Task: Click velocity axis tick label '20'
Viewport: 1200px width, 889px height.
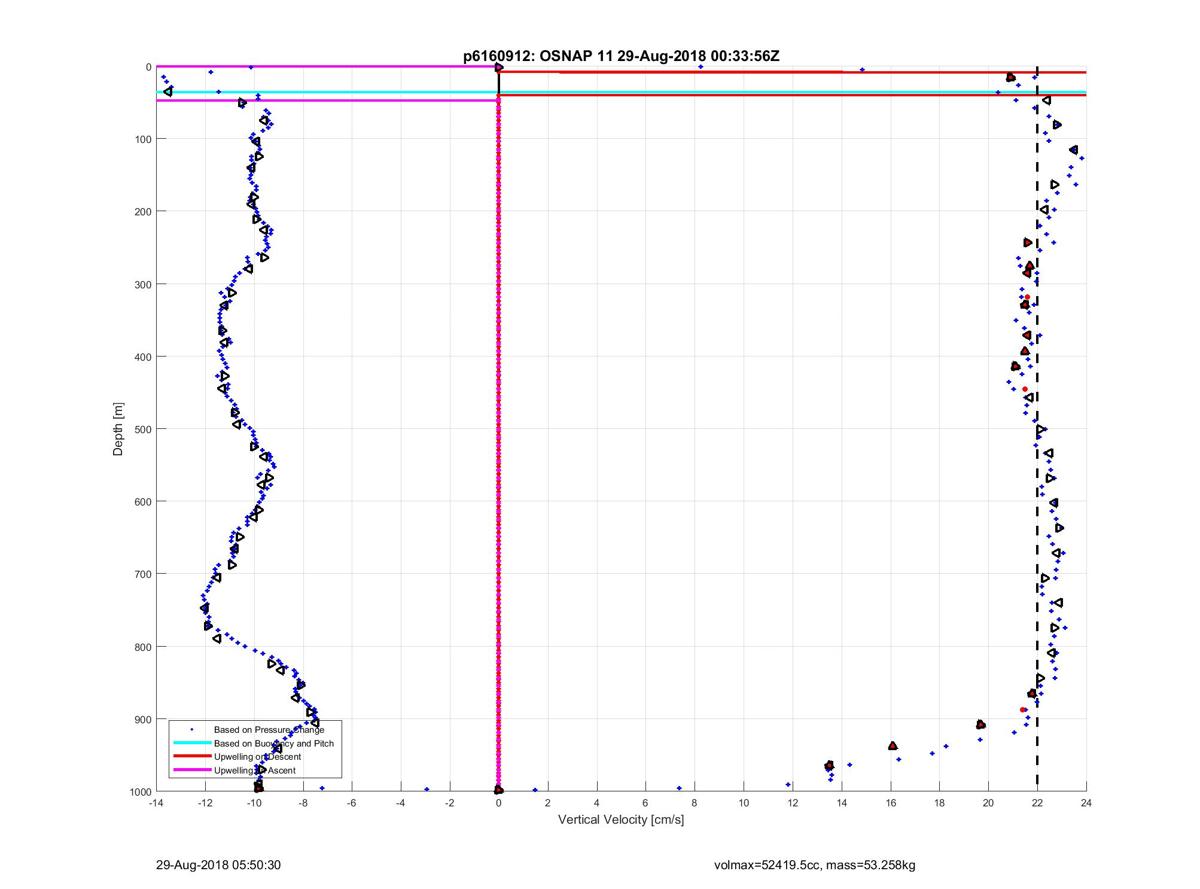Action: (988, 803)
